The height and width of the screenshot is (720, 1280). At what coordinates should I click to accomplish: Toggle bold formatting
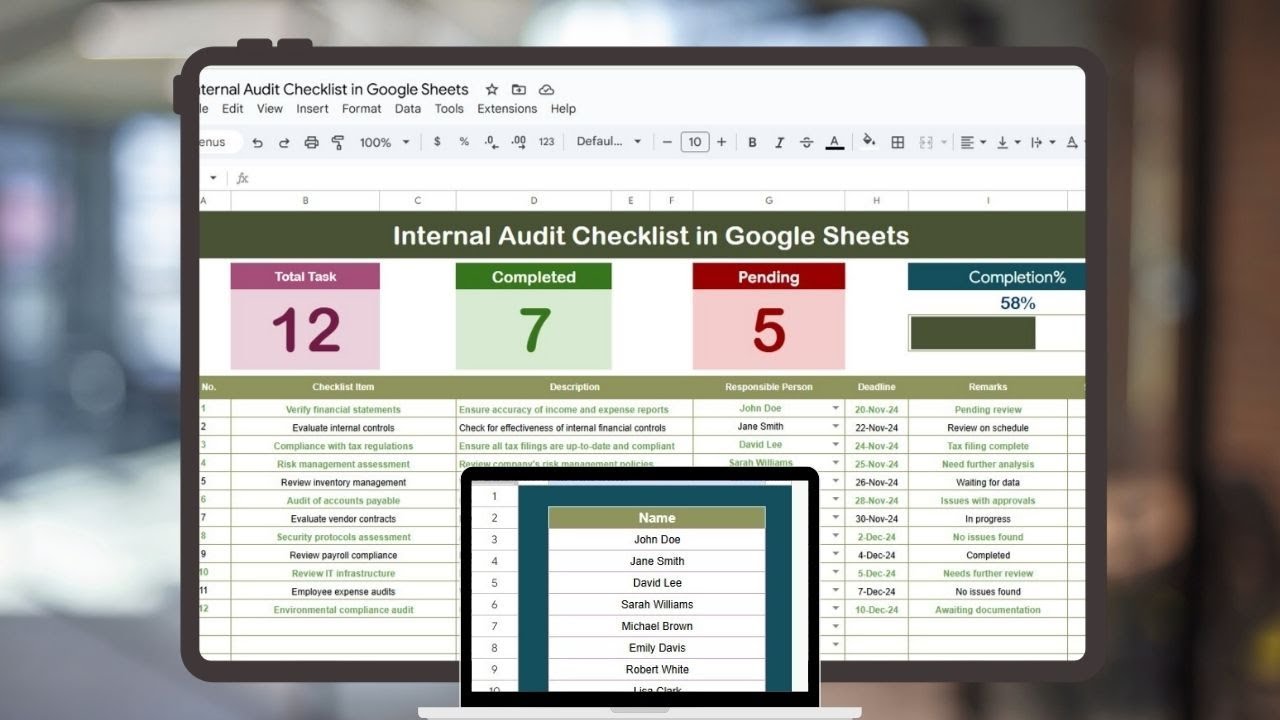coord(752,142)
